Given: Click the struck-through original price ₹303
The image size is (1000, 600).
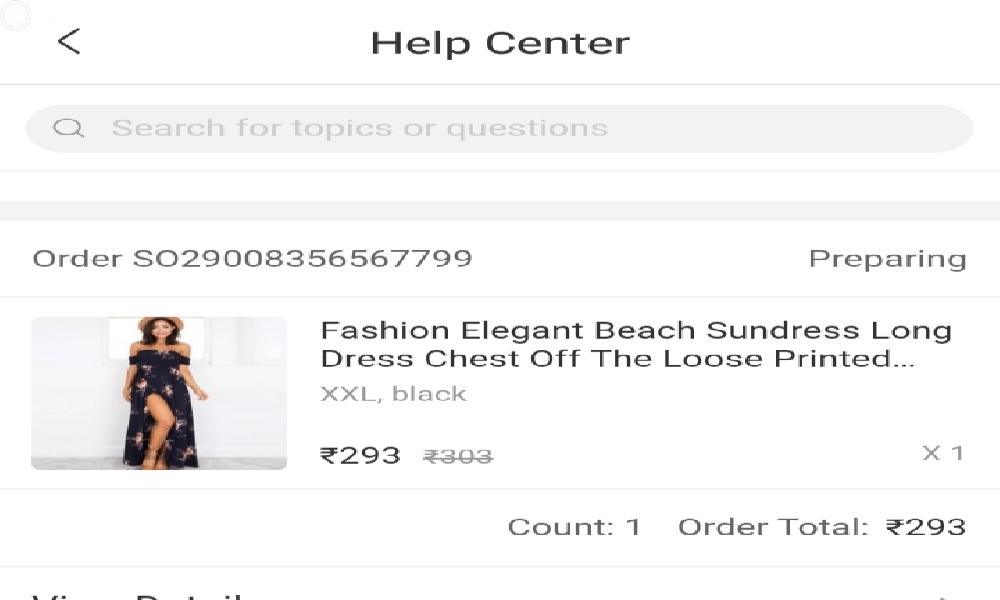Looking at the screenshot, I should coord(458,457).
